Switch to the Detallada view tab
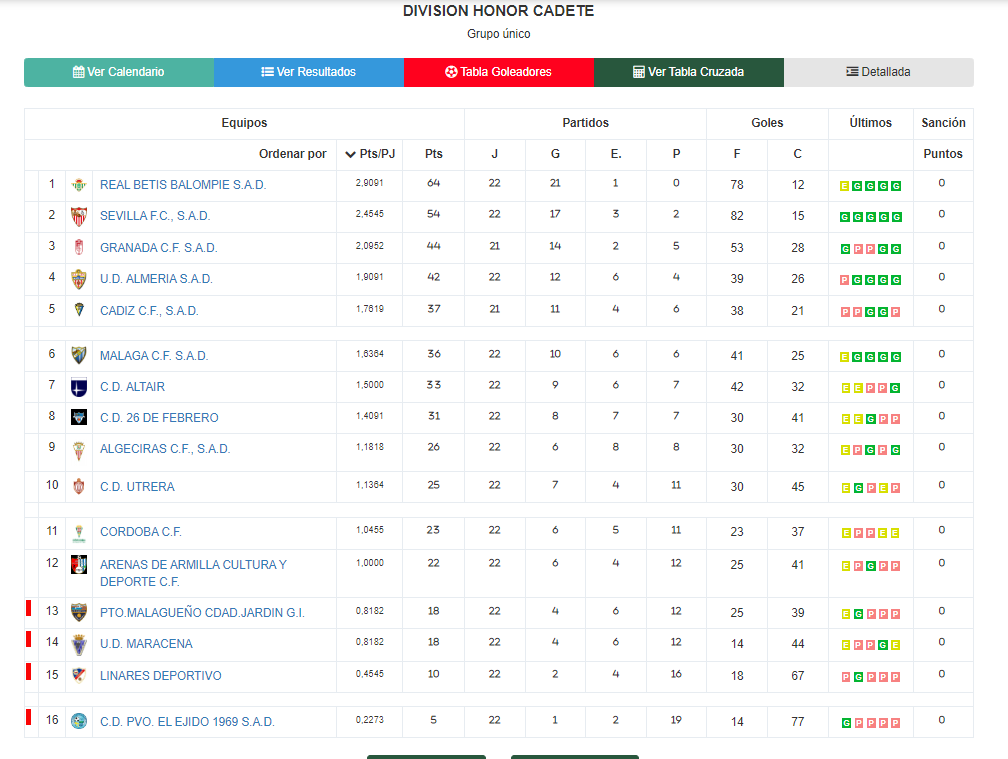Viewport: 1008px width, 759px height. tap(879, 72)
